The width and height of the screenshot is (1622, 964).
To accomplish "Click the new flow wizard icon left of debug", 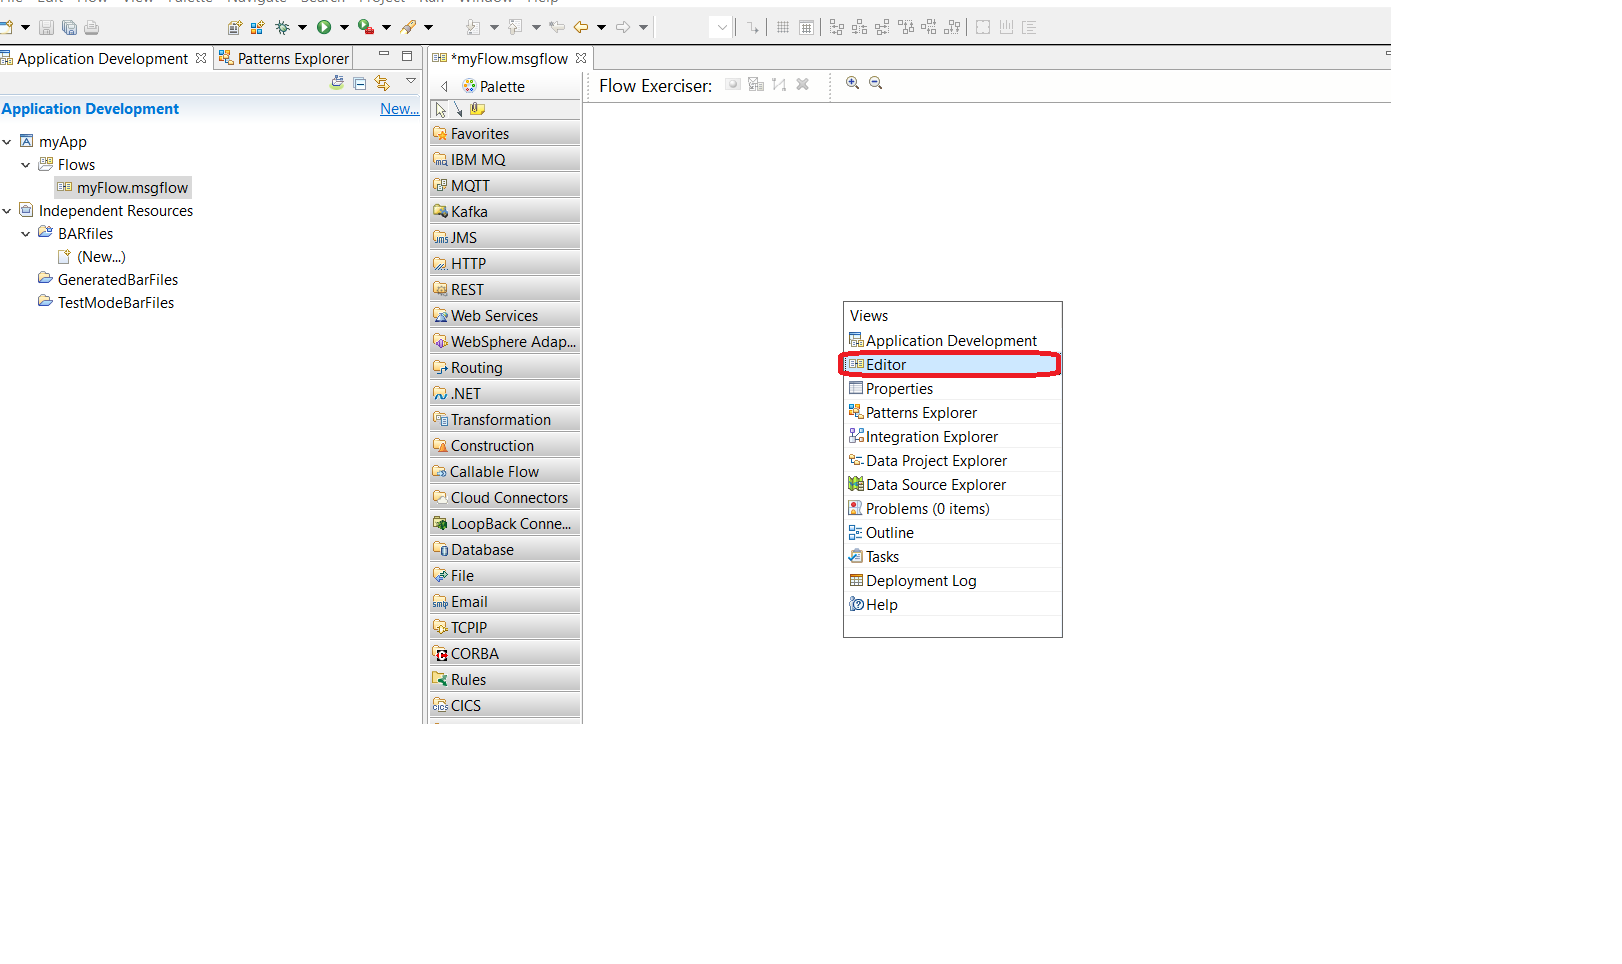I will [258, 27].
